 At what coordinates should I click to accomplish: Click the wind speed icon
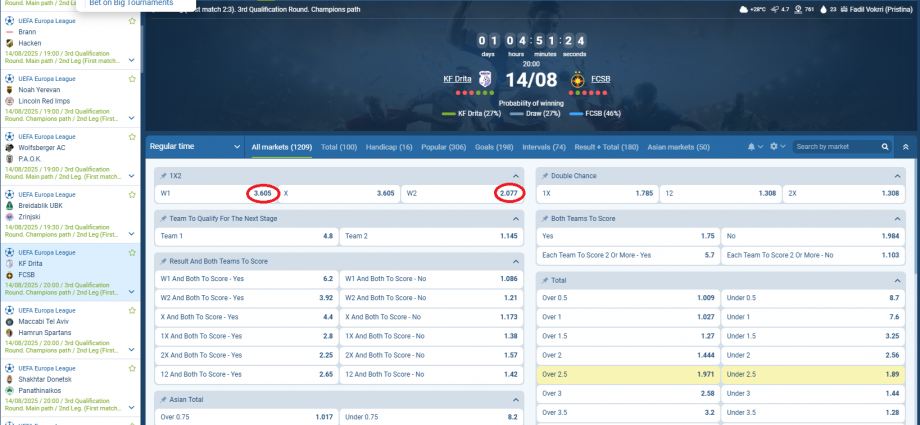774,9
